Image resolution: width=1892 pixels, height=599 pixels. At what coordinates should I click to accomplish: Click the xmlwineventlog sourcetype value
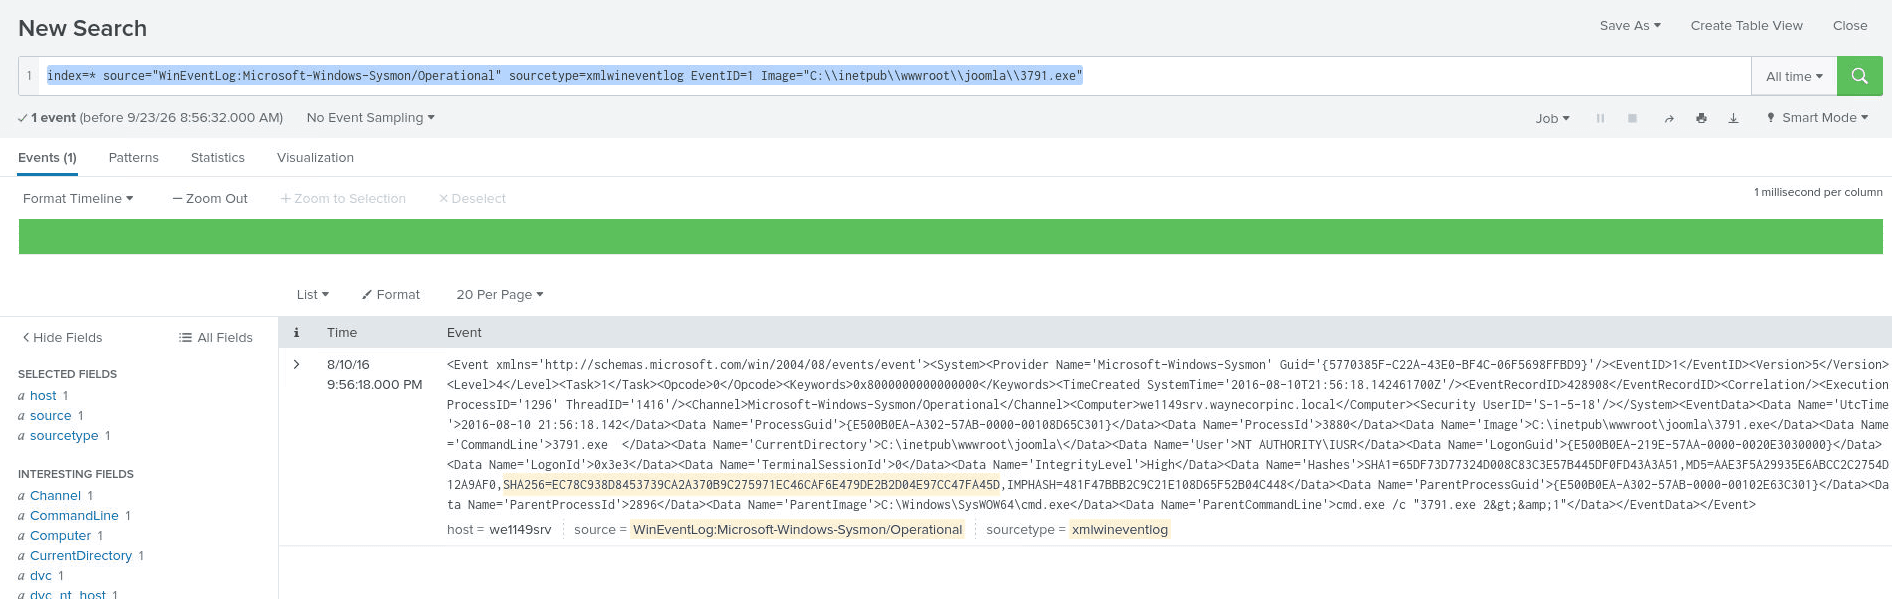(x=1120, y=529)
